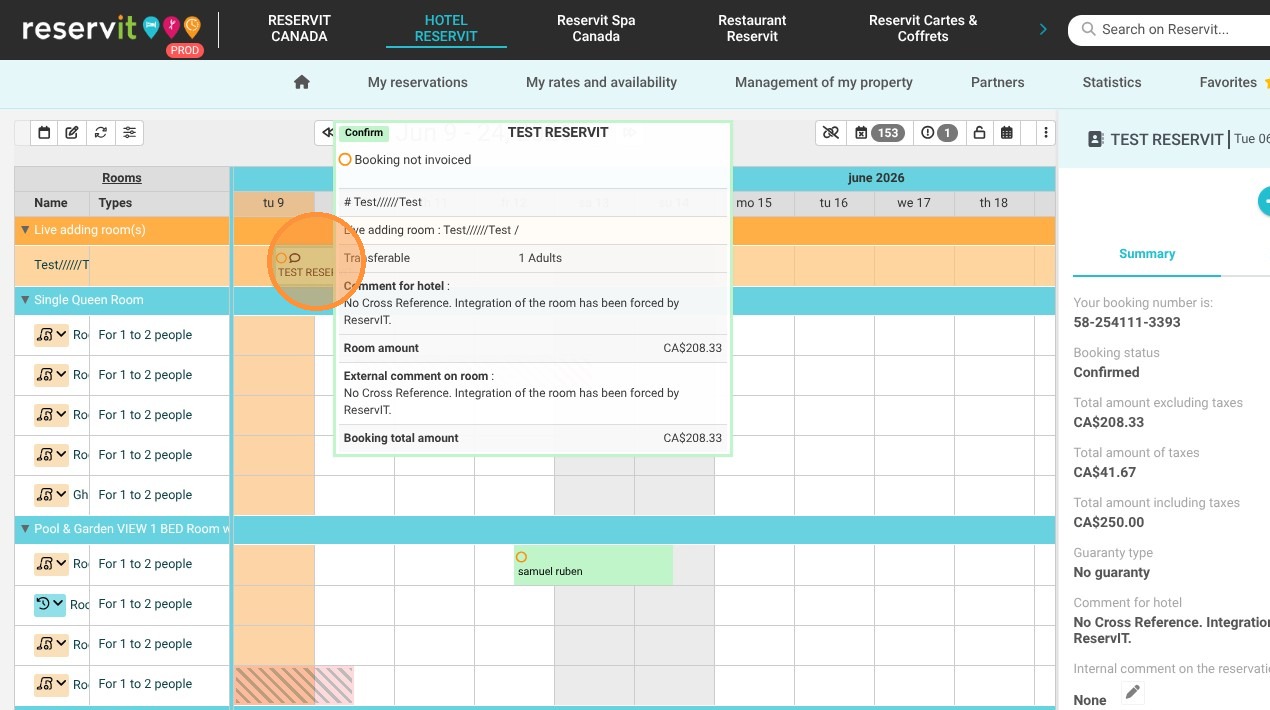Open housekeeping dropdown on the Gh room row

(51, 494)
